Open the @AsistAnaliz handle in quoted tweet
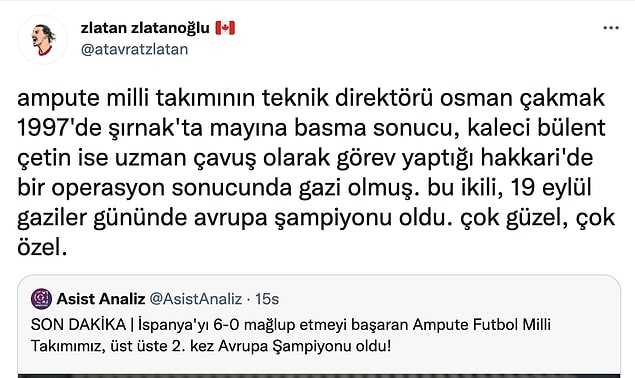This screenshot has width=635, height=378. 196,299
